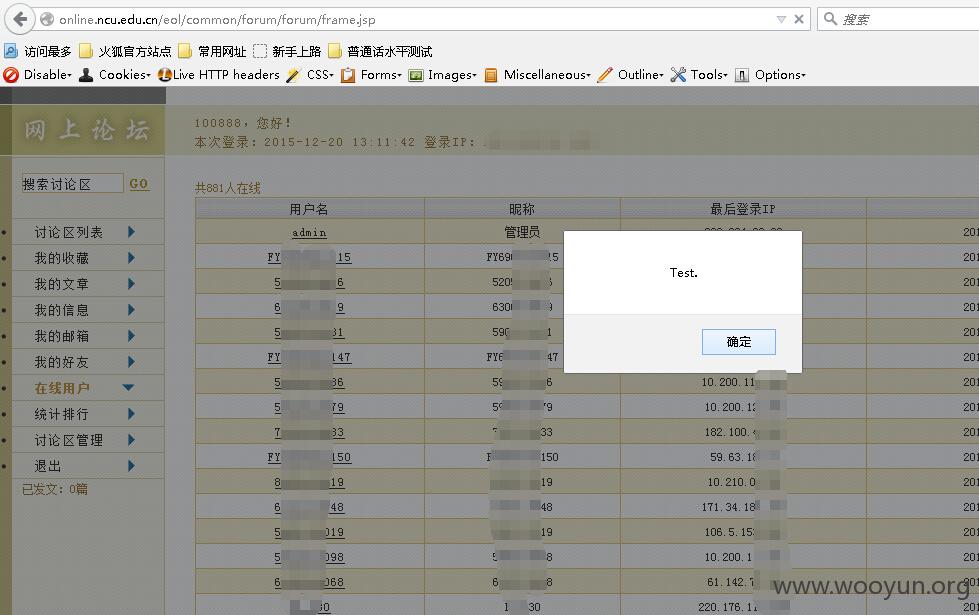This screenshot has width=979, height=615.
Task: Click the 共881人在线 text
Action: (227, 188)
